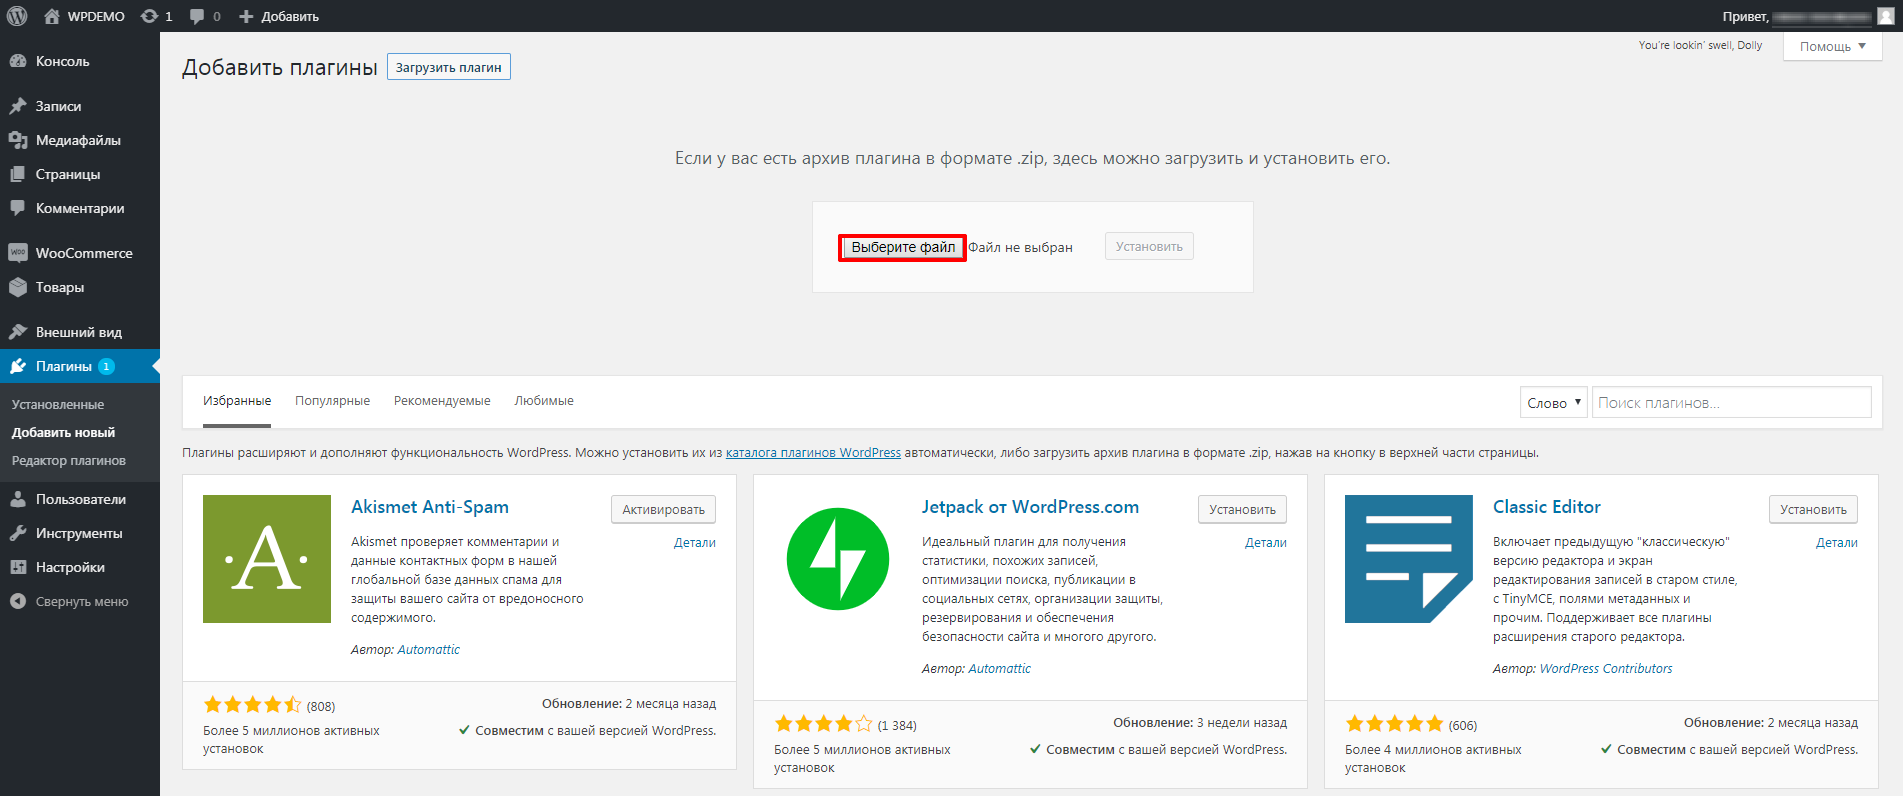Image resolution: width=1903 pixels, height=796 pixels.
Task: Open the Слово search type dropdown
Action: [x=1553, y=402]
